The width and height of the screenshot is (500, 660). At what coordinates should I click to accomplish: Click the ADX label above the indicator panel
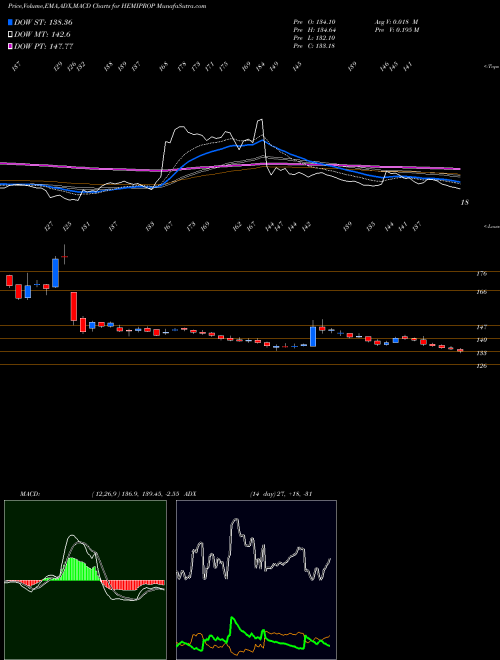(190, 494)
